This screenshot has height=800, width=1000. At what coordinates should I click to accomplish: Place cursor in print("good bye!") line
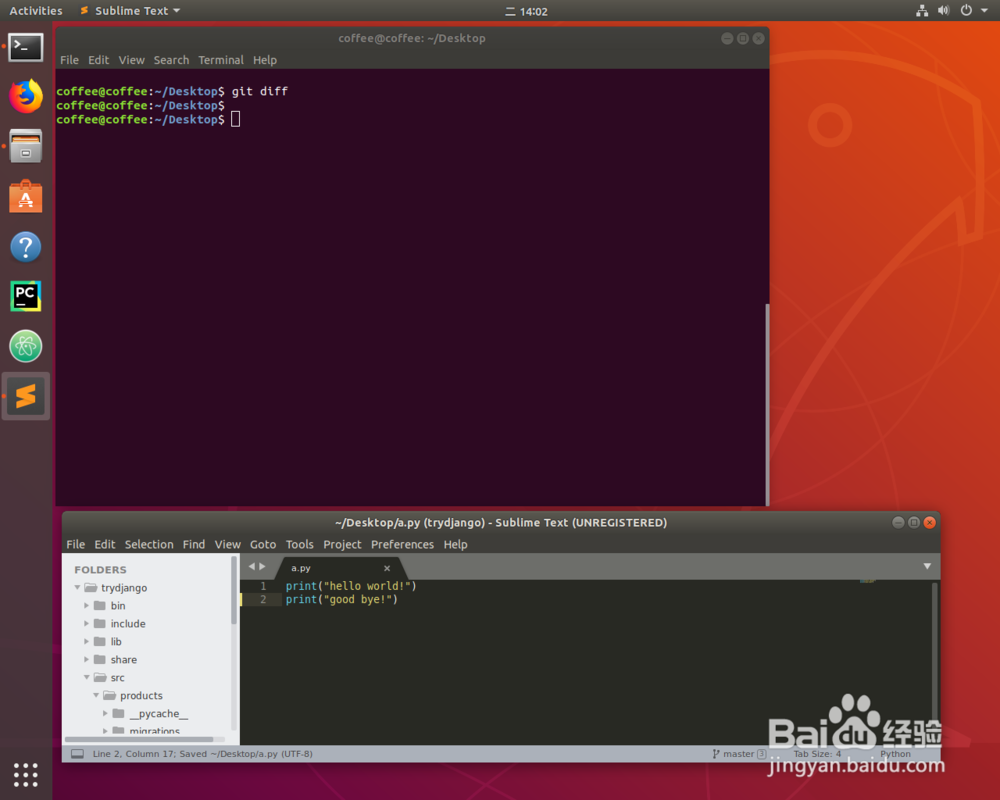pyautogui.click(x=341, y=600)
